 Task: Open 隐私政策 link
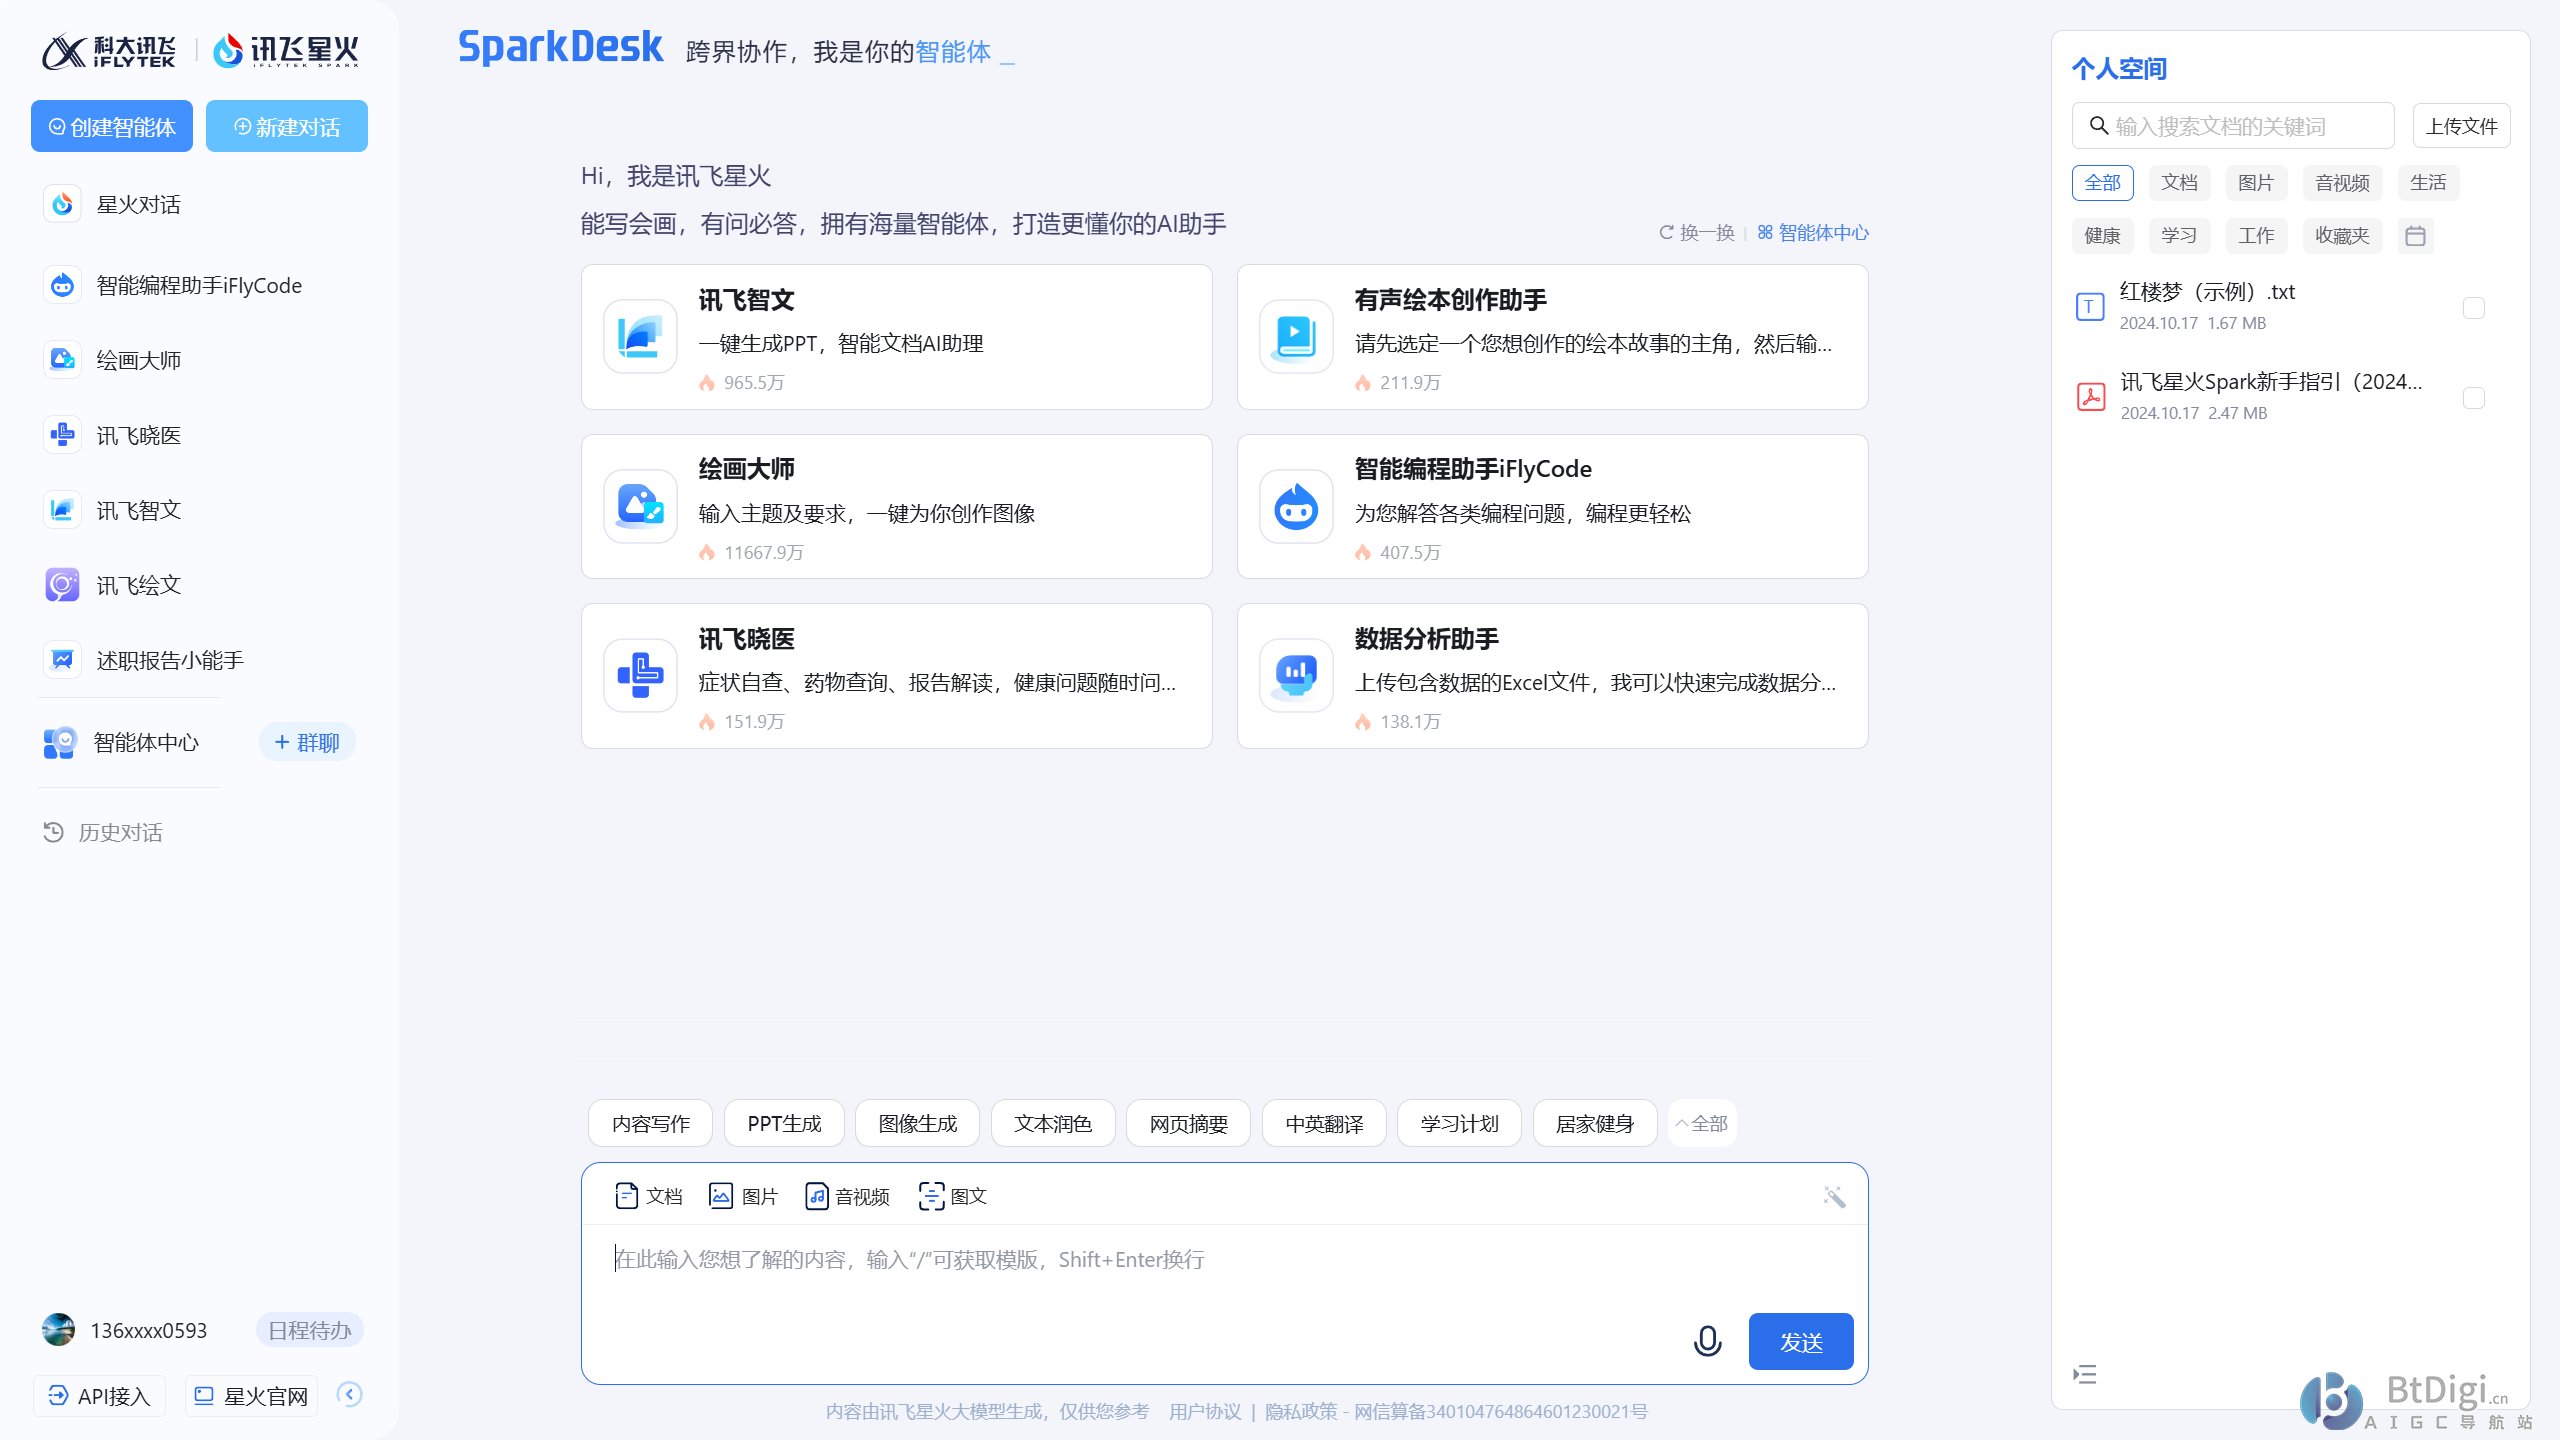[x=1301, y=1411]
